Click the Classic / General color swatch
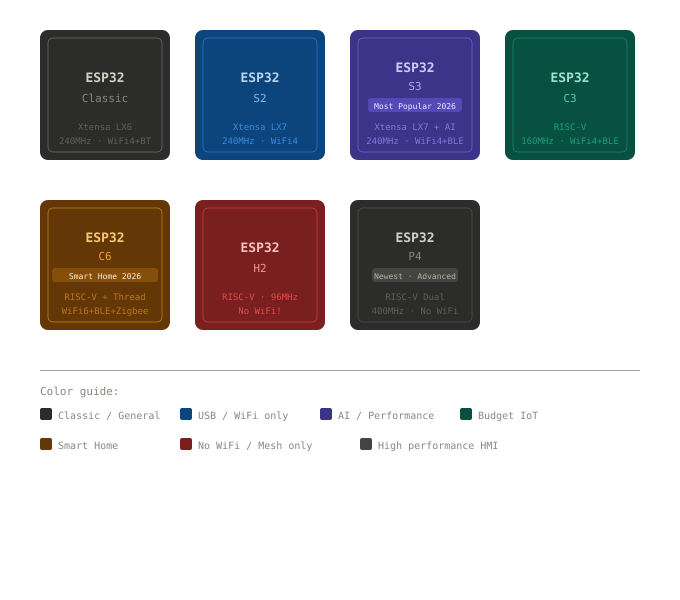Image resolution: width=680 pixels, height=600 pixels. tap(46, 414)
